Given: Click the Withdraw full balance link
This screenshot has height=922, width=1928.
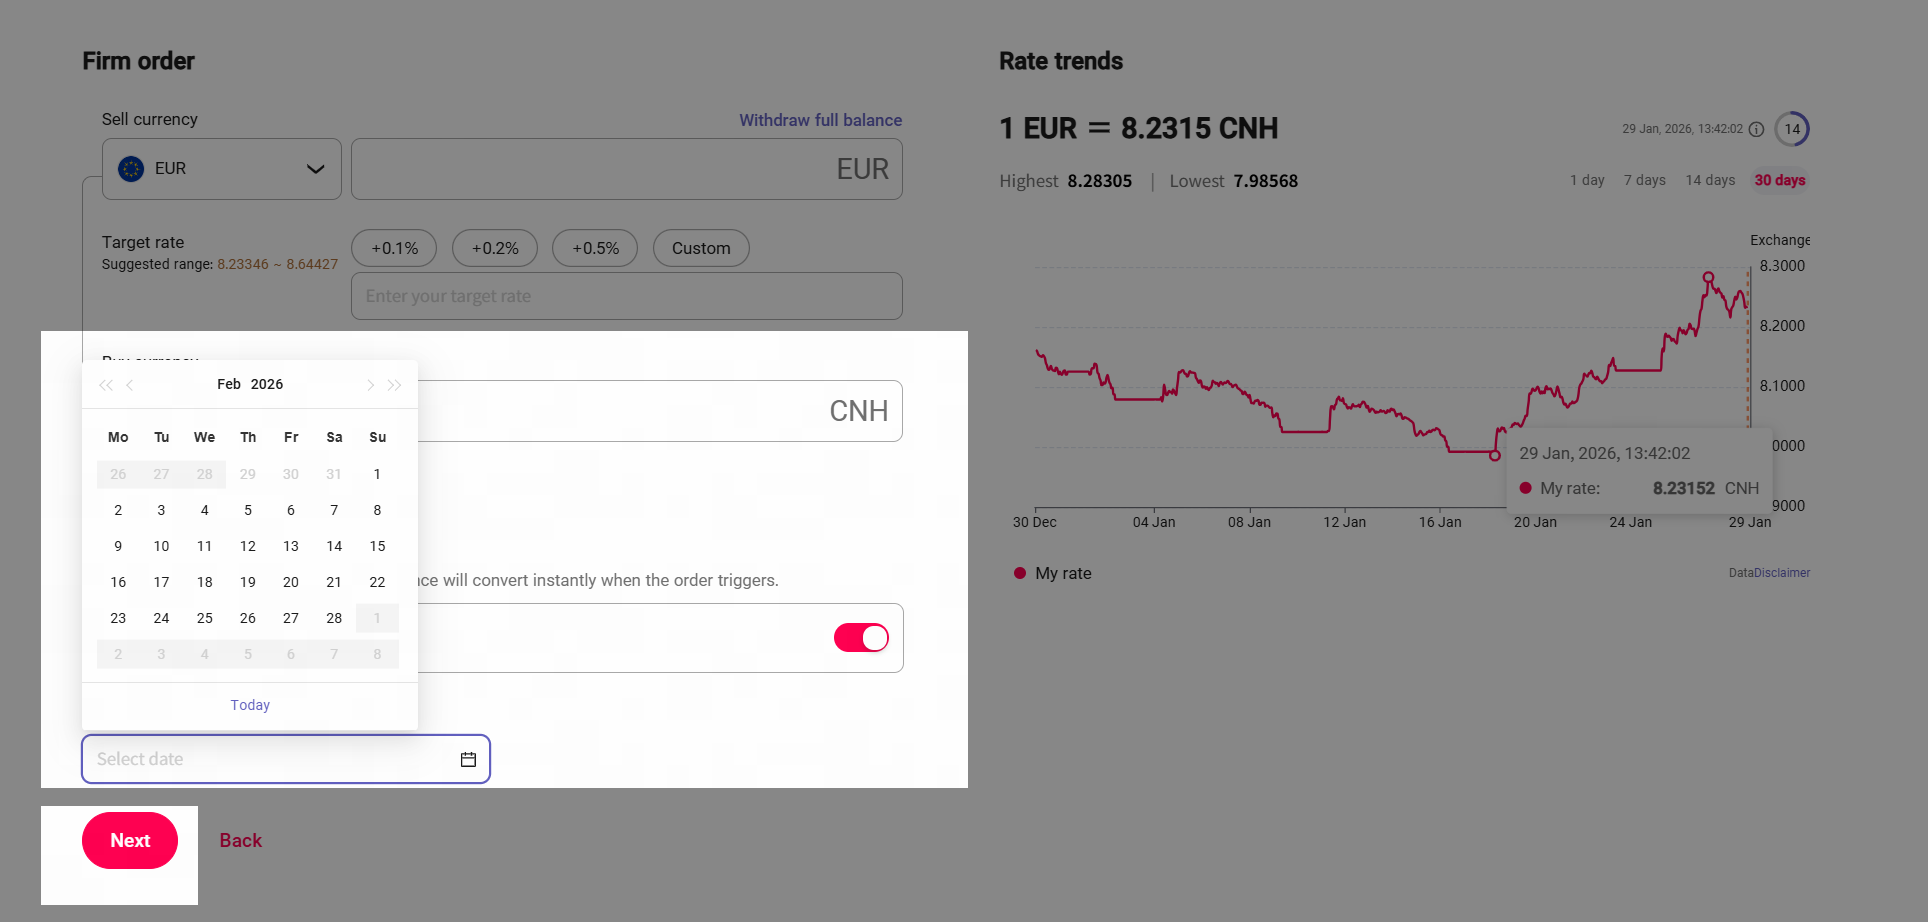Looking at the screenshot, I should pos(820,120).
